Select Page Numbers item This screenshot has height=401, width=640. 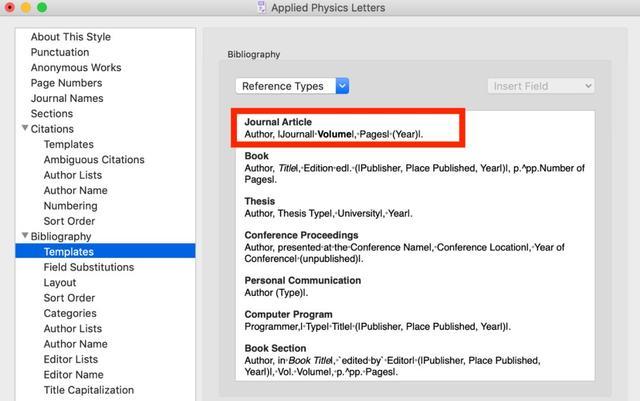click(x=67, y=83)
